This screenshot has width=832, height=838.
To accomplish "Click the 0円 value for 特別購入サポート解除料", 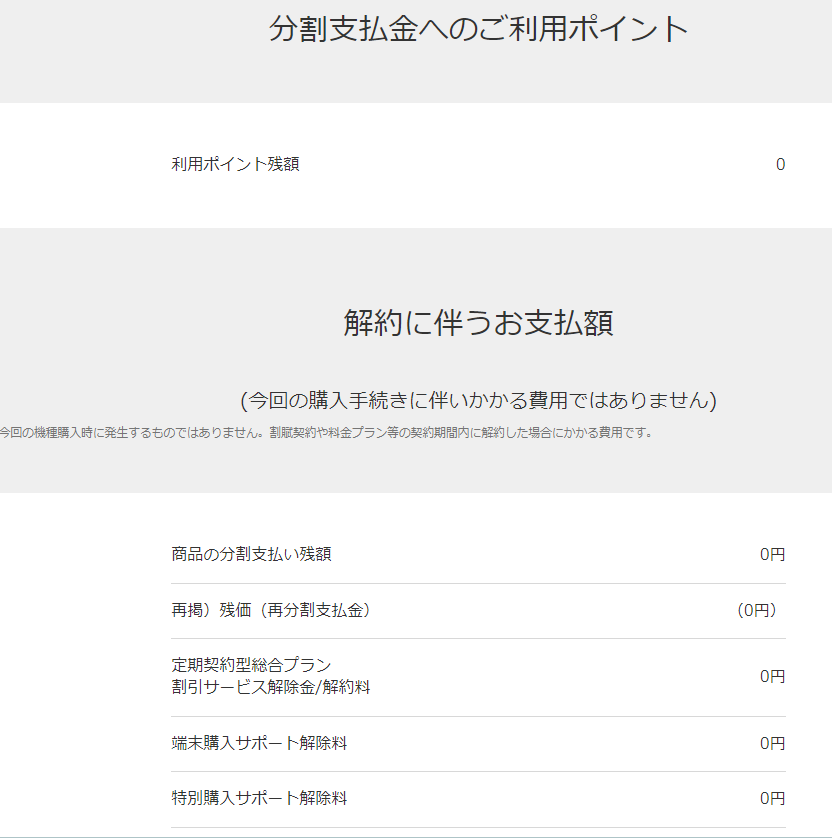I will click(x=772, y=798).
